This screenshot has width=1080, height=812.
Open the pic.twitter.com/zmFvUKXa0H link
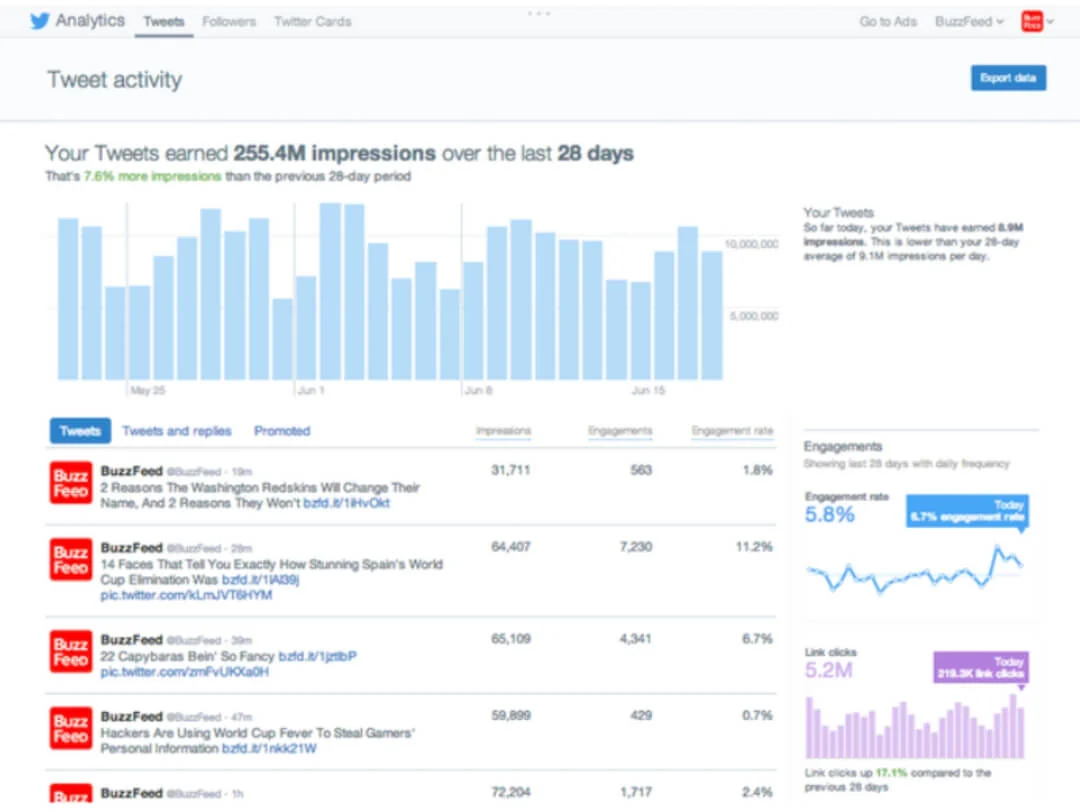click(185, 672)
